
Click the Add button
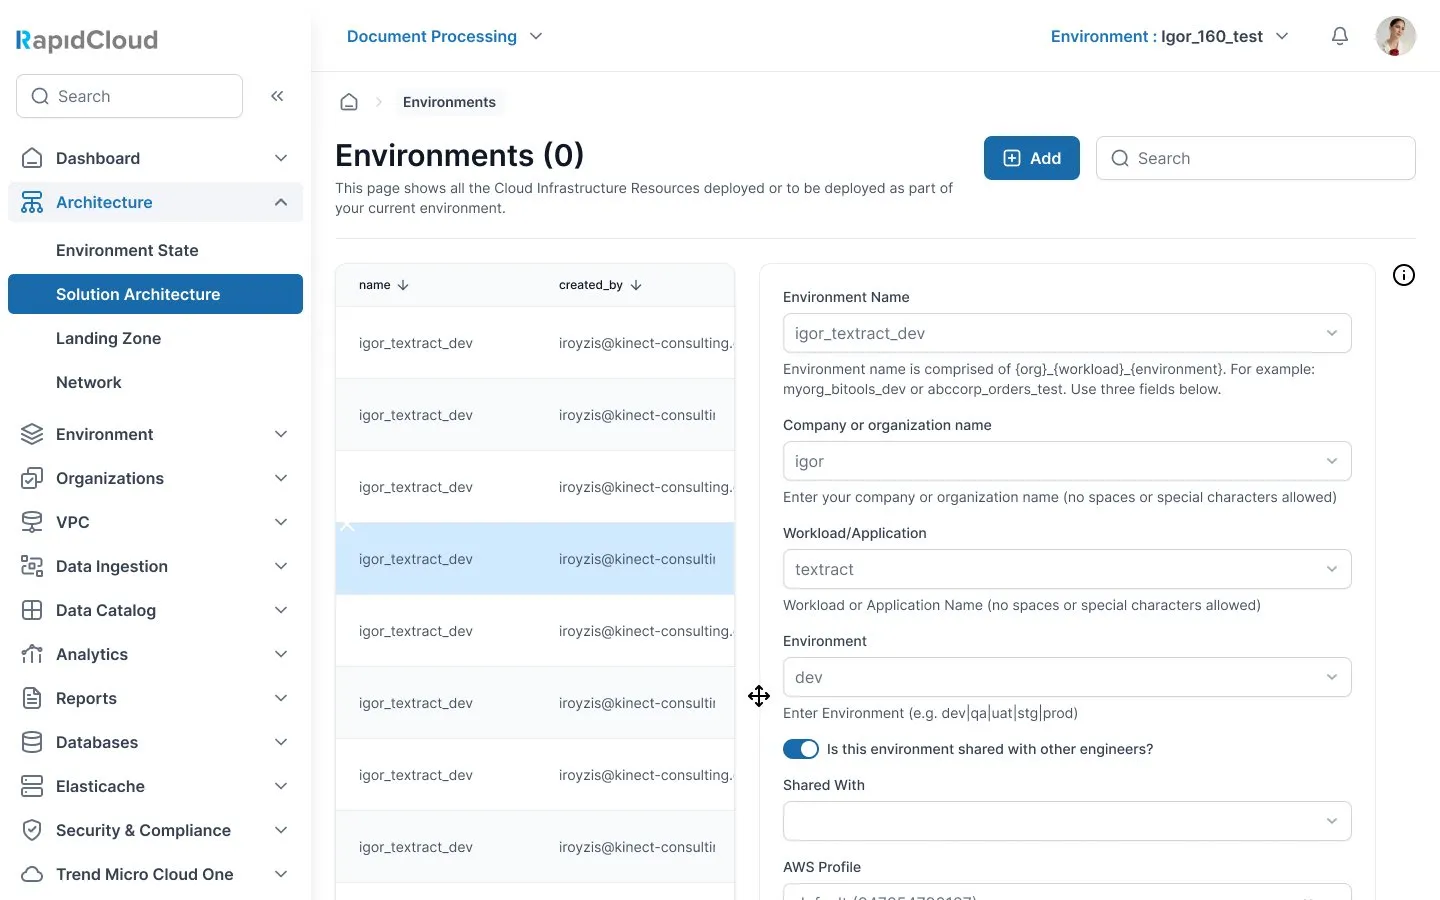pos(1031,158)
